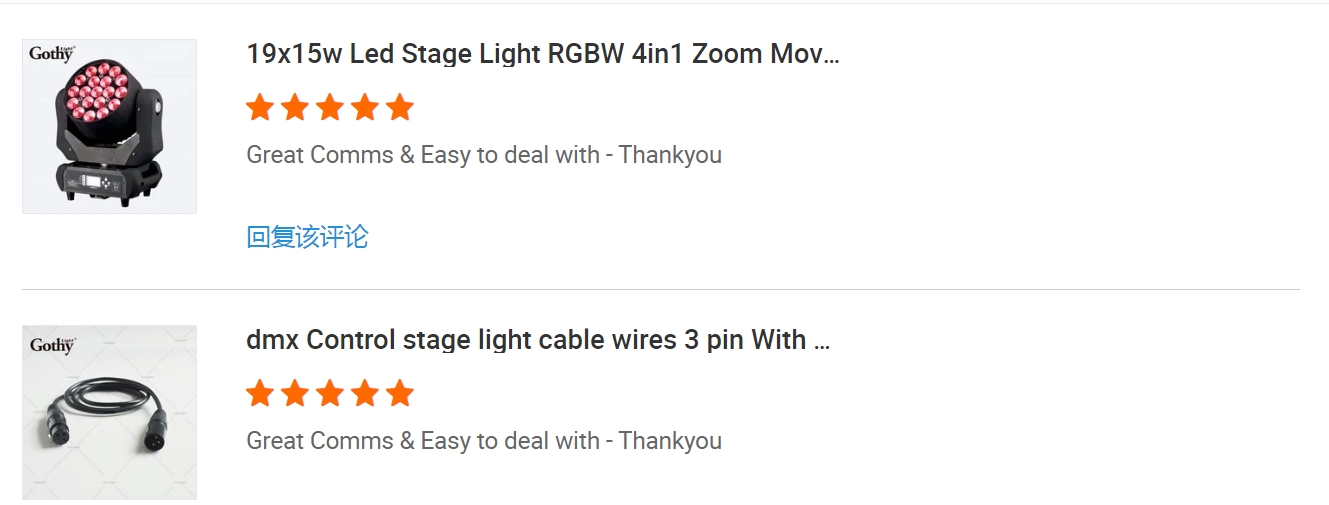Select review text under dmx cable
Image resolution: width=1329 pixels, height=505 pixels.
(484, 441)
